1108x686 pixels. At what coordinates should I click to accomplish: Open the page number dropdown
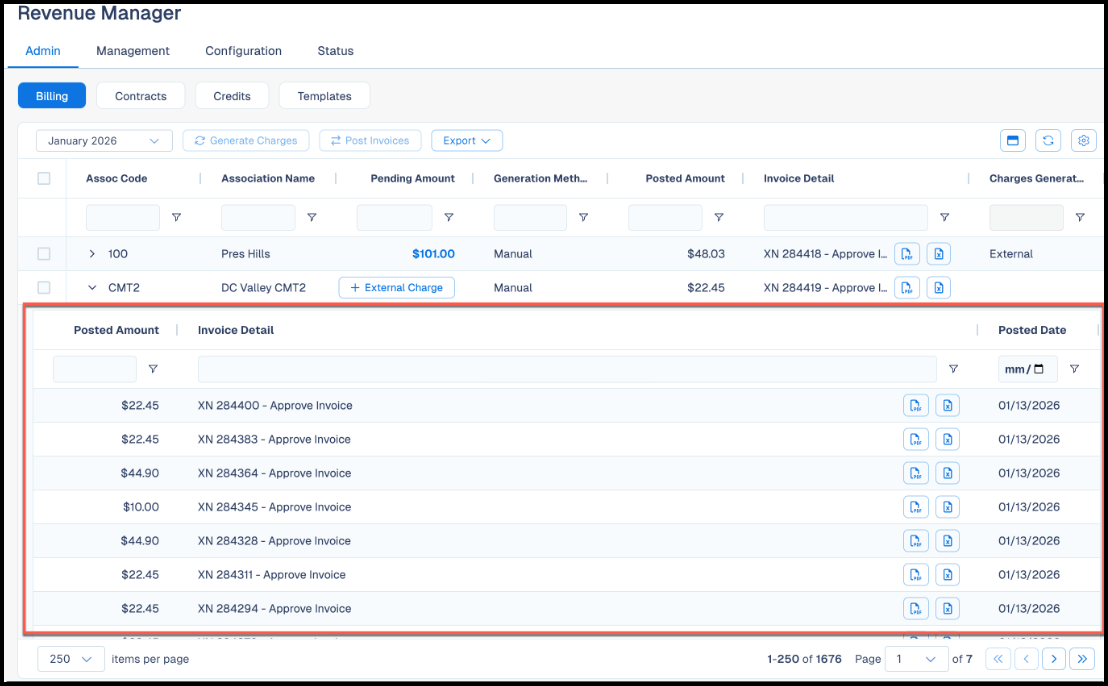point(917,659)
